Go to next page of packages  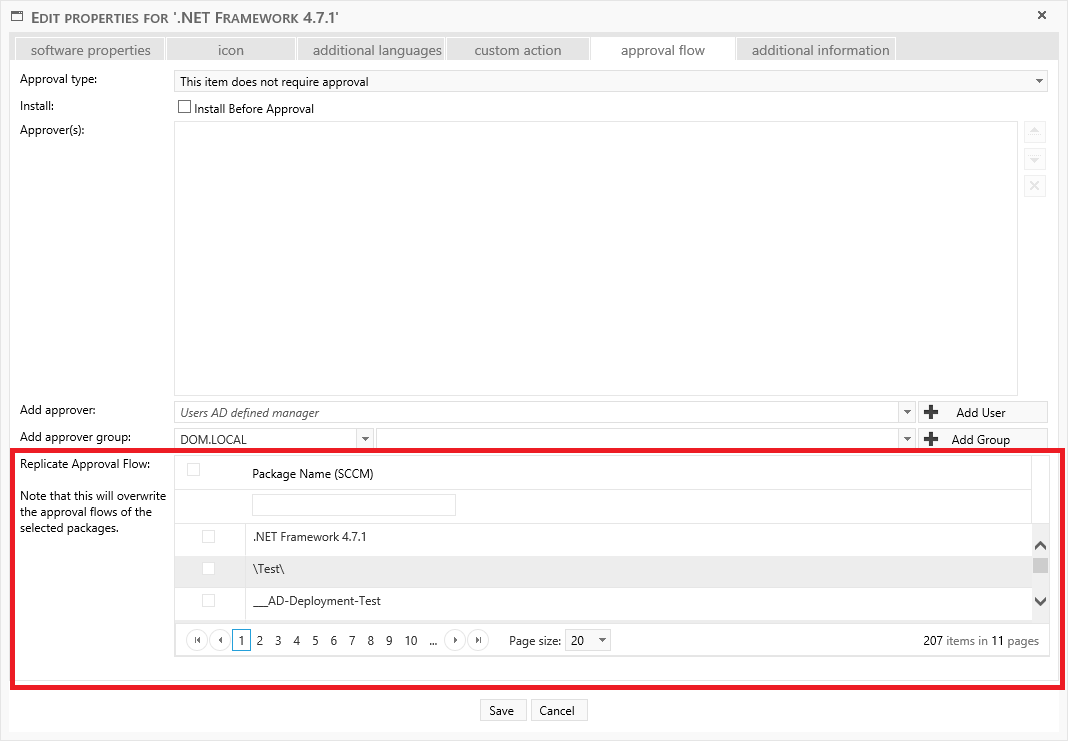tap(455, 641)
